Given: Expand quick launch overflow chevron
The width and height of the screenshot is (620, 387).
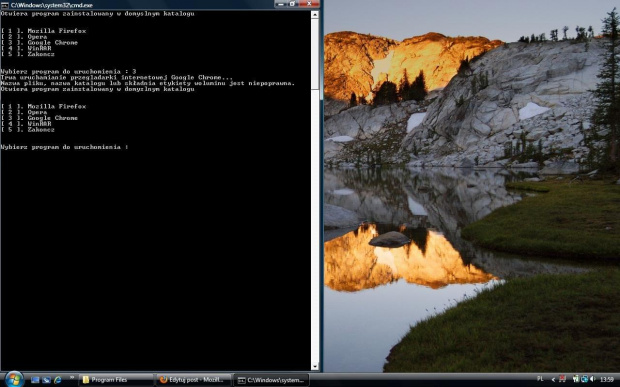Looking at the screenshot, I should point(72,378).
